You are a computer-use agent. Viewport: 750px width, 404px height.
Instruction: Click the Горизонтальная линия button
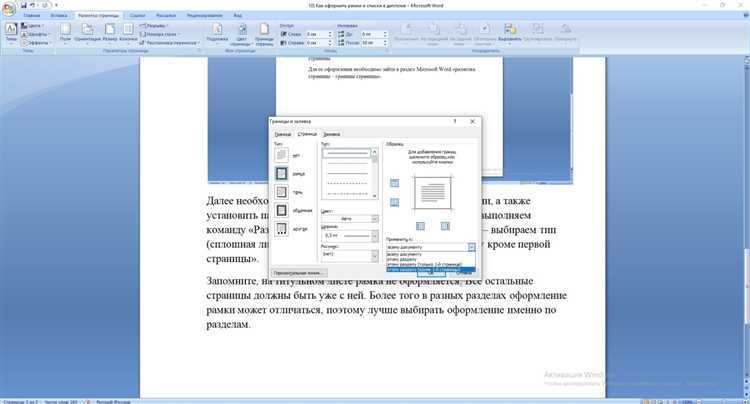299,273
